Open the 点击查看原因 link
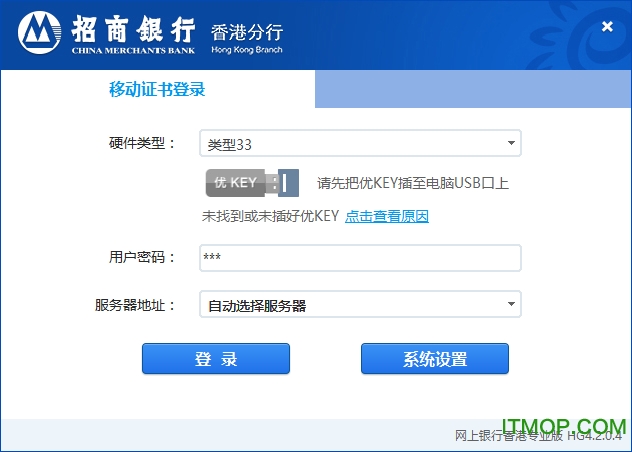The image size is (632, 452). point(387,216)
